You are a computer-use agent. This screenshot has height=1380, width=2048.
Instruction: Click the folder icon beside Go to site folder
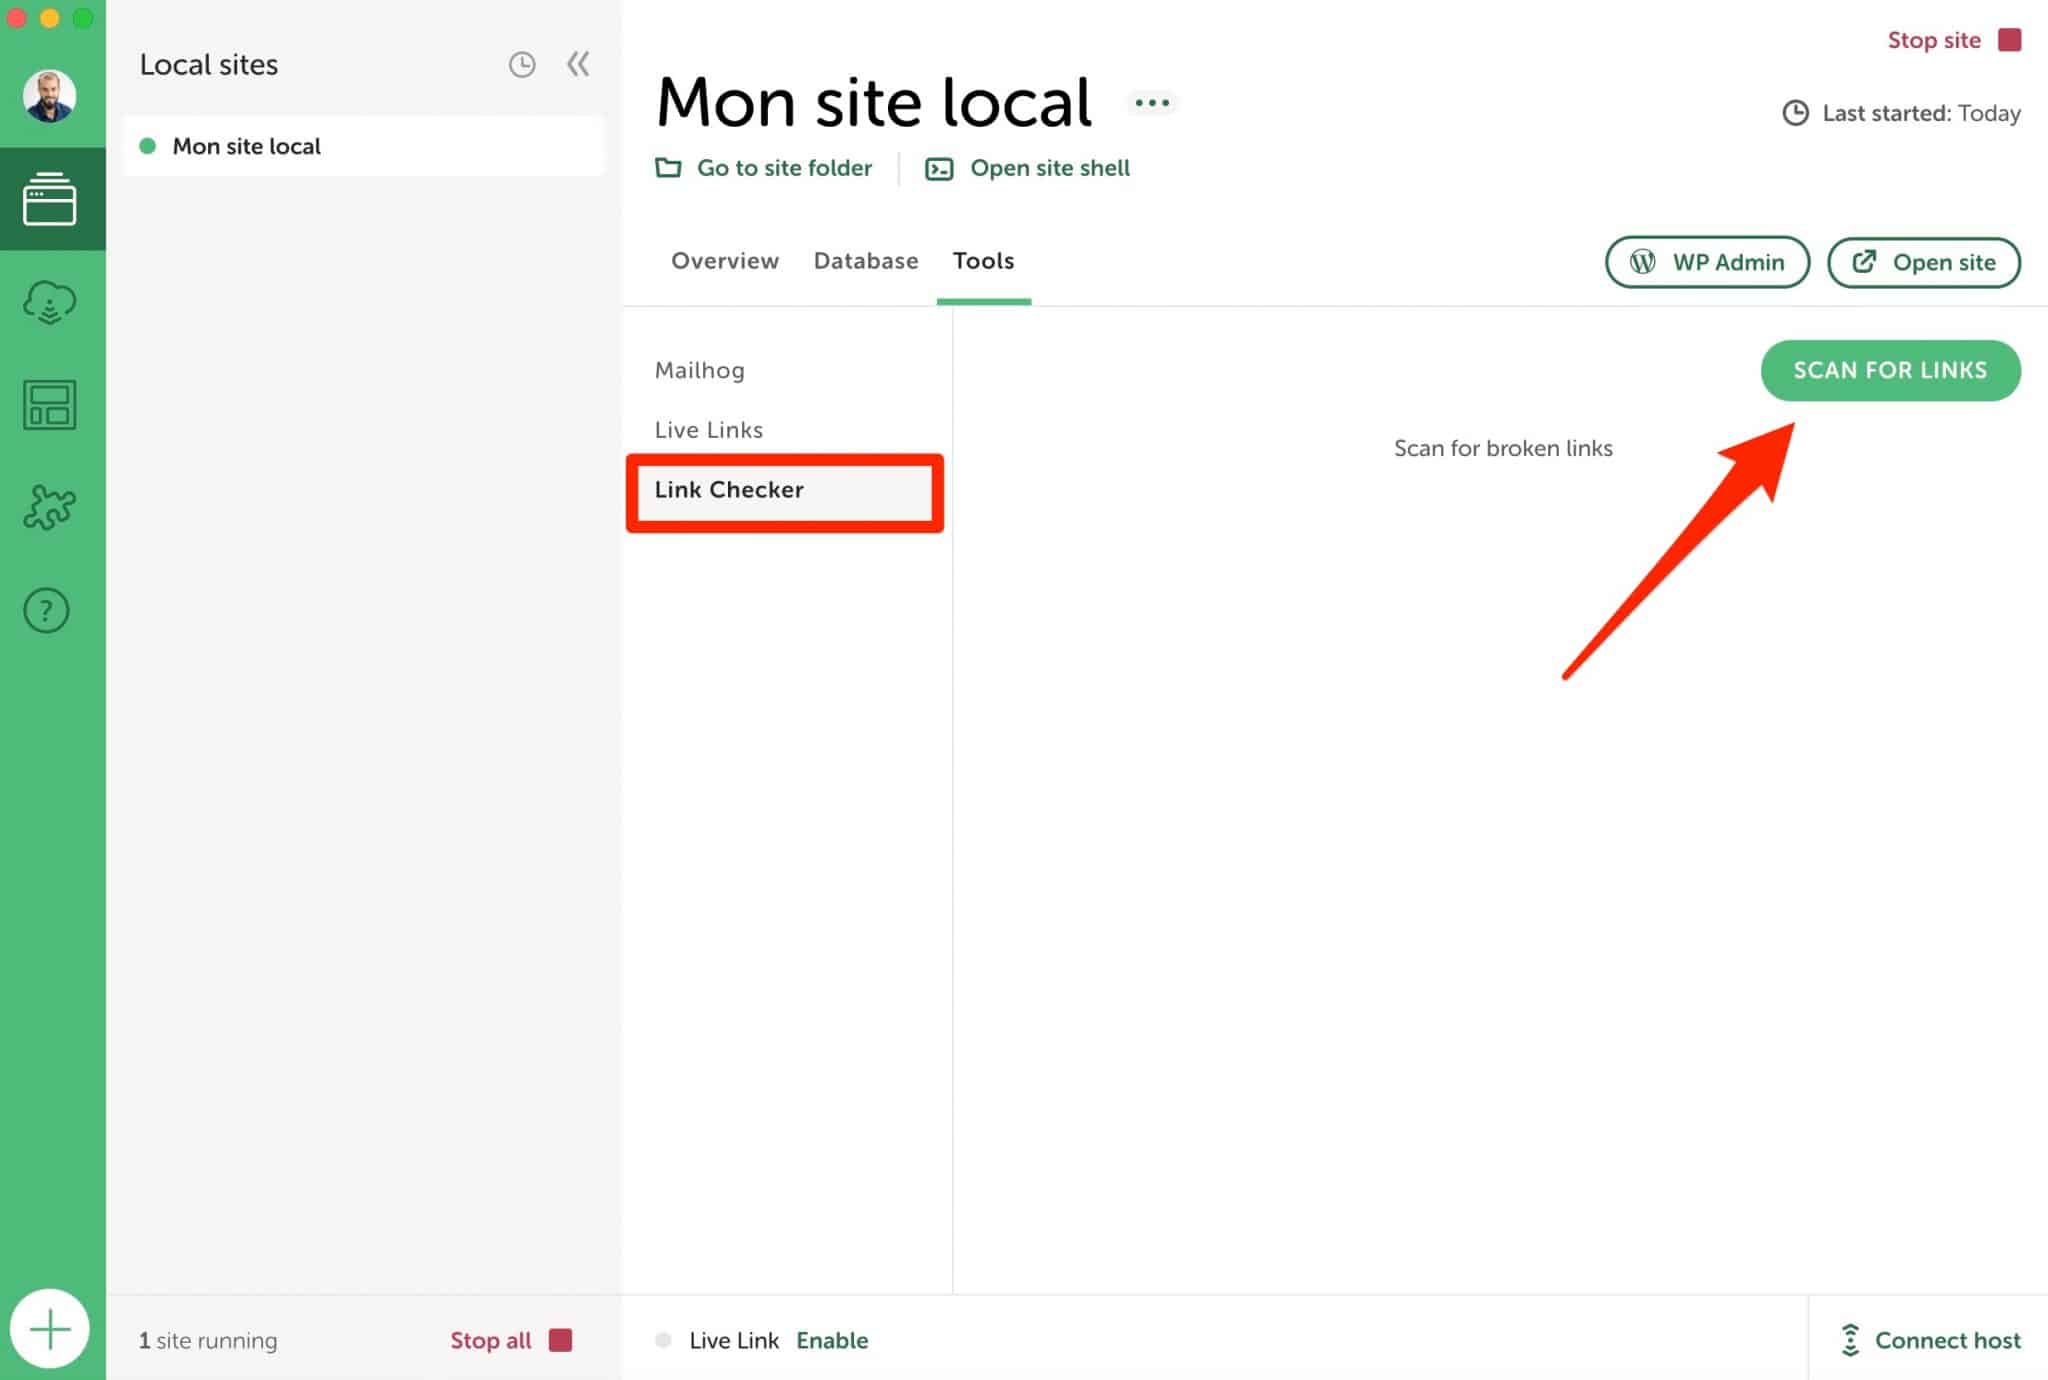coord(668,167)
